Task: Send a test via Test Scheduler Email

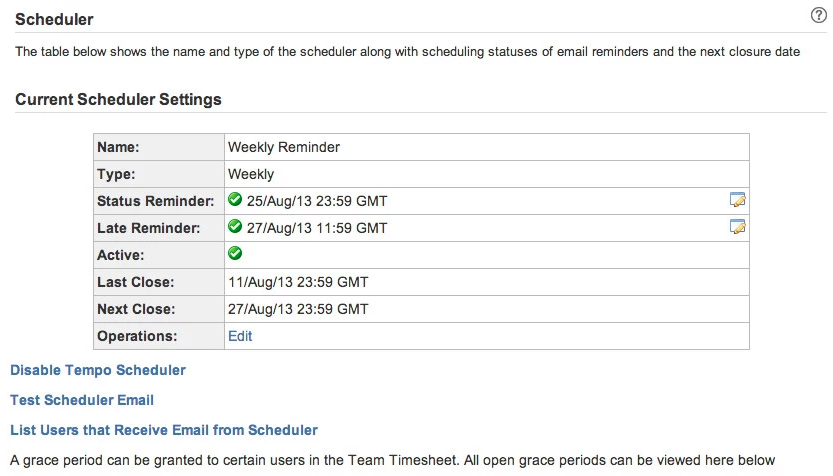Action: coord(82,400)
